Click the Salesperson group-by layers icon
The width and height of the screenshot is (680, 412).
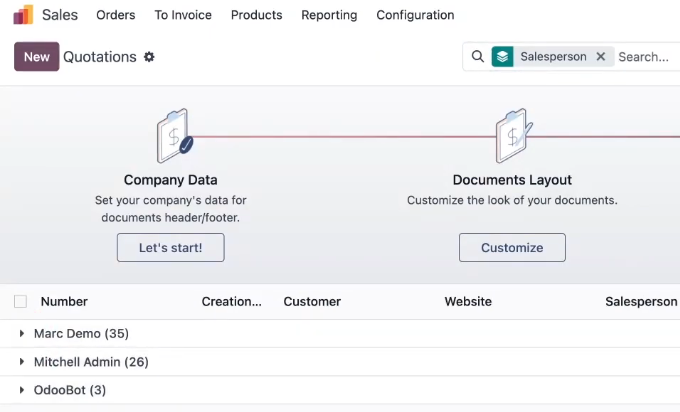[503, 57]
